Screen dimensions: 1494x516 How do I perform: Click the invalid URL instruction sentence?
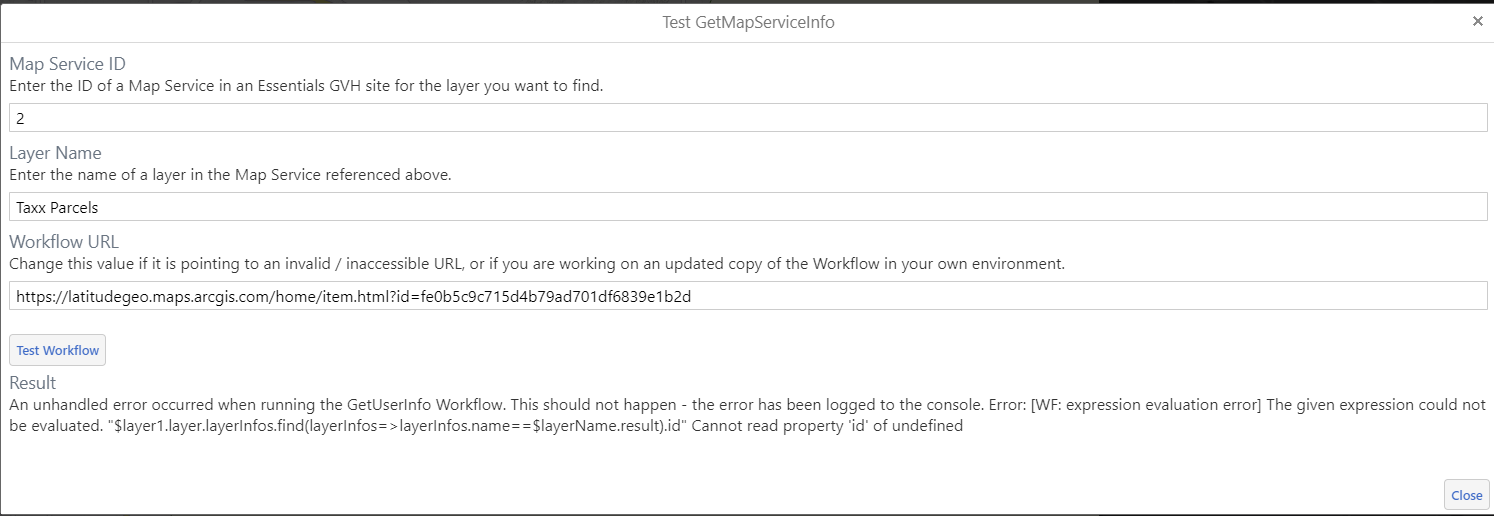coord(537,264)
